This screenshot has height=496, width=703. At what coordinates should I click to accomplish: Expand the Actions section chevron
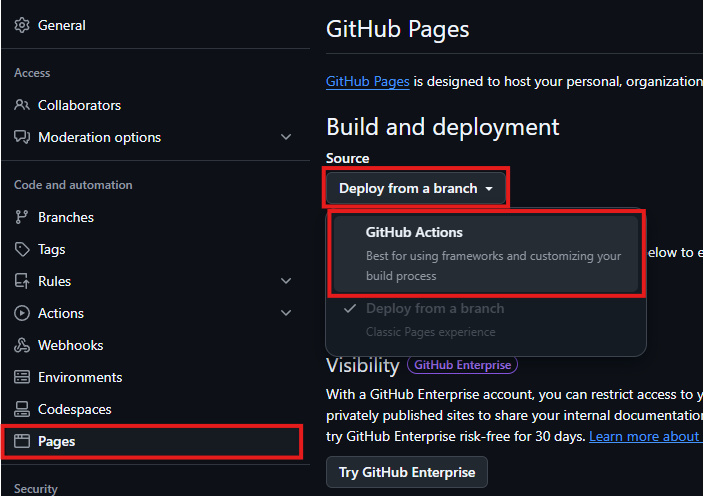(x=286, y=313)
